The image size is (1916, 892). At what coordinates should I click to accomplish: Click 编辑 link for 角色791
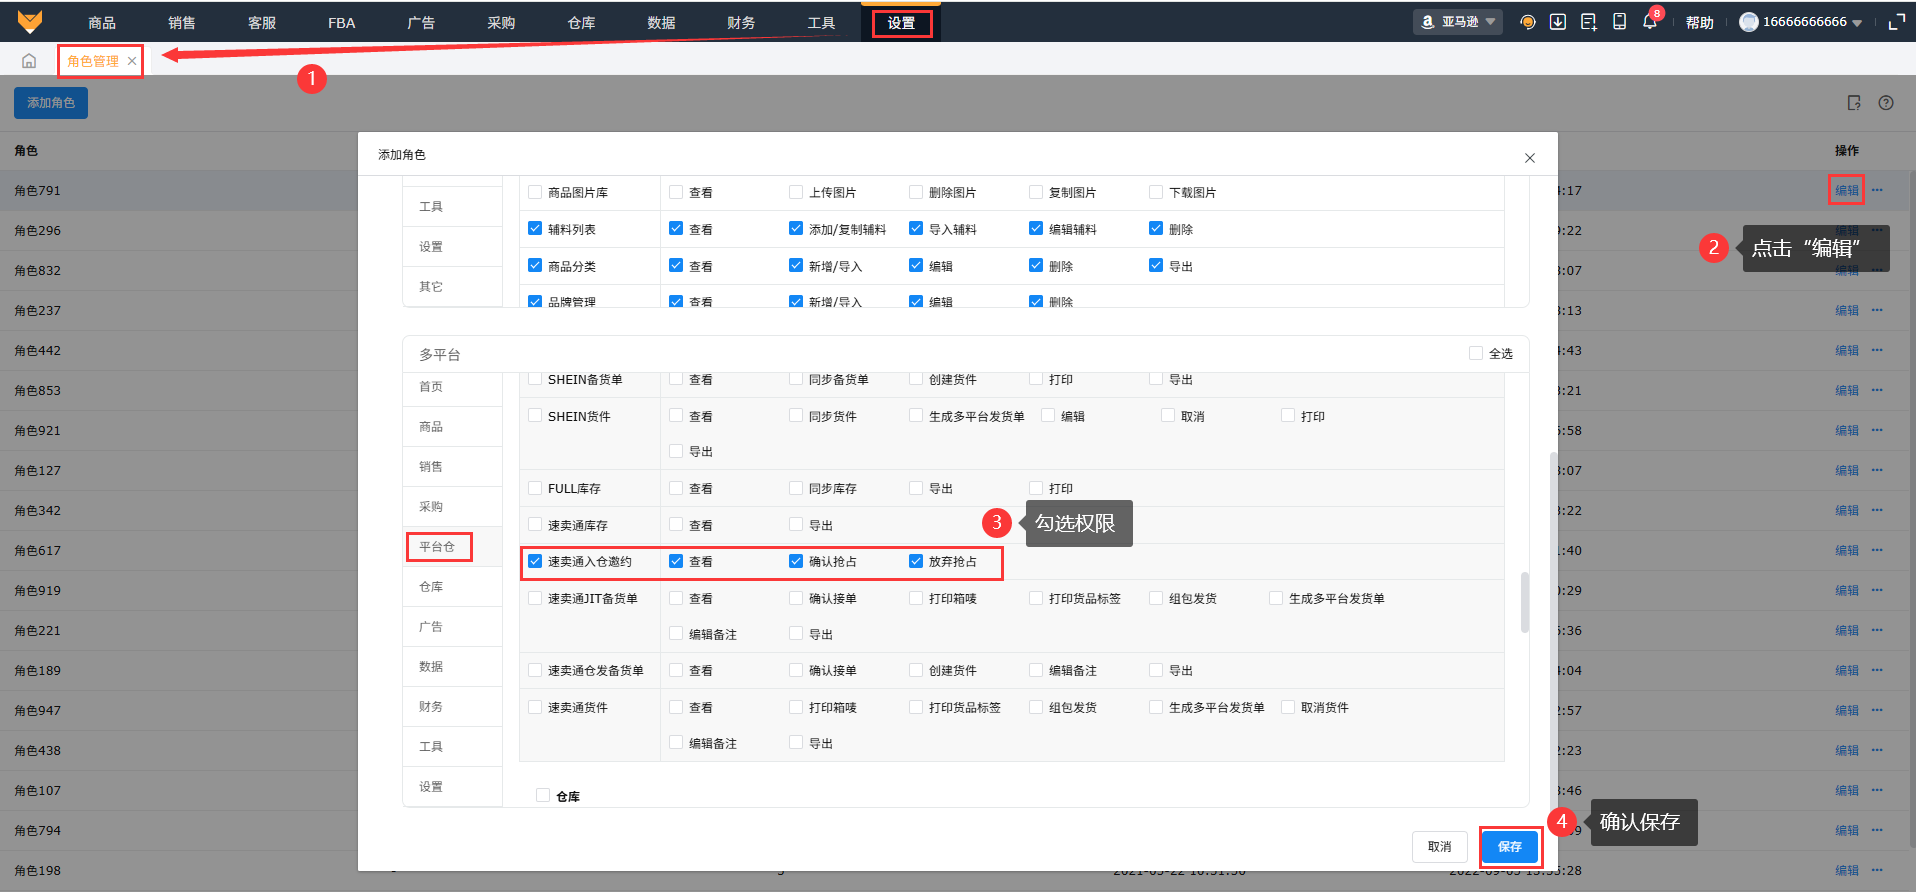coord(1846,190)
